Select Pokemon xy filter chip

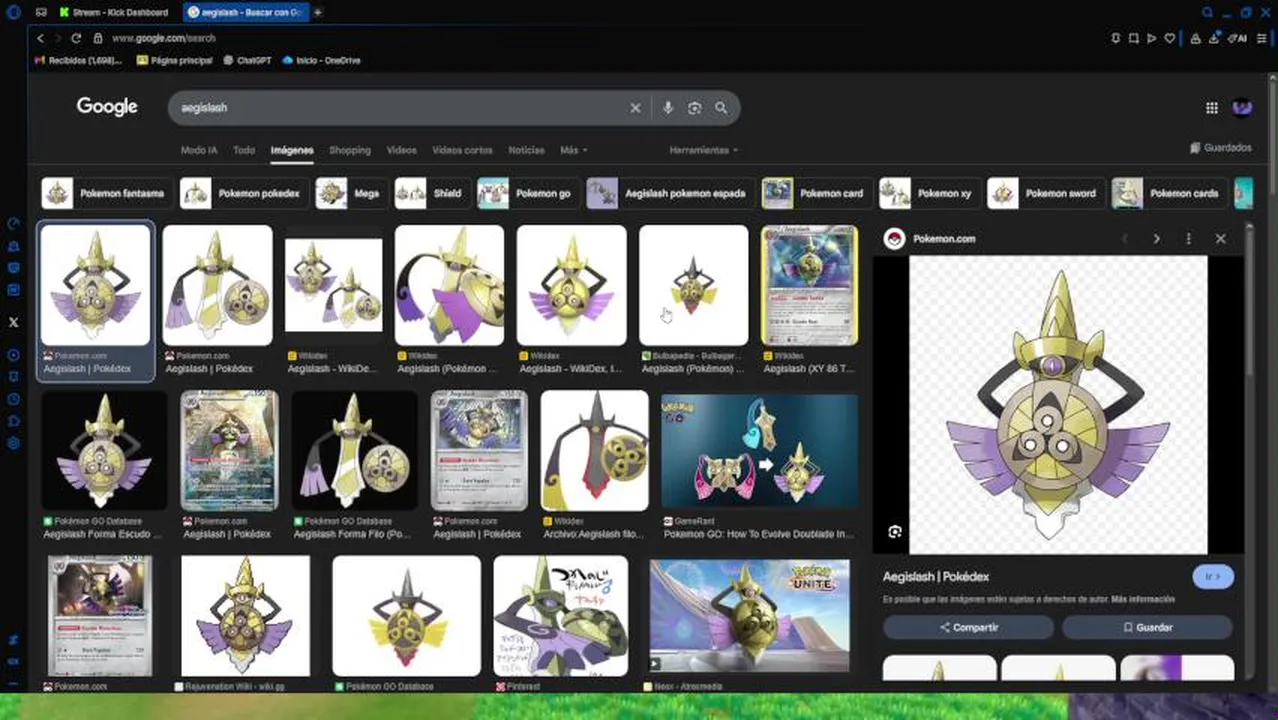coord(927,194)
